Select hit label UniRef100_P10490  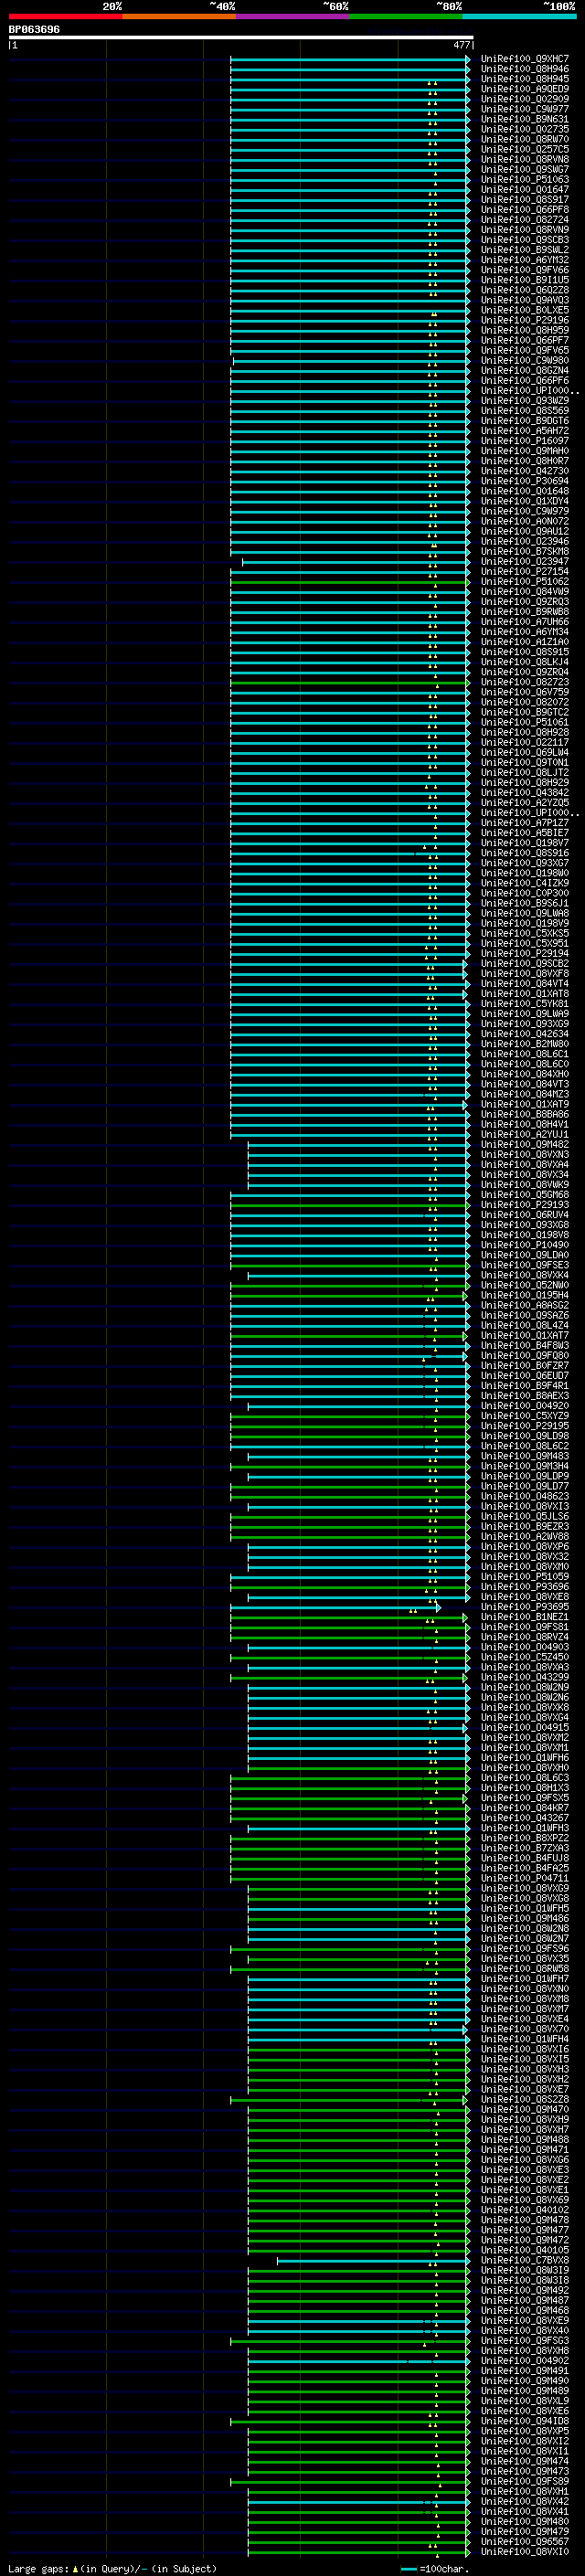point(525,1245)
